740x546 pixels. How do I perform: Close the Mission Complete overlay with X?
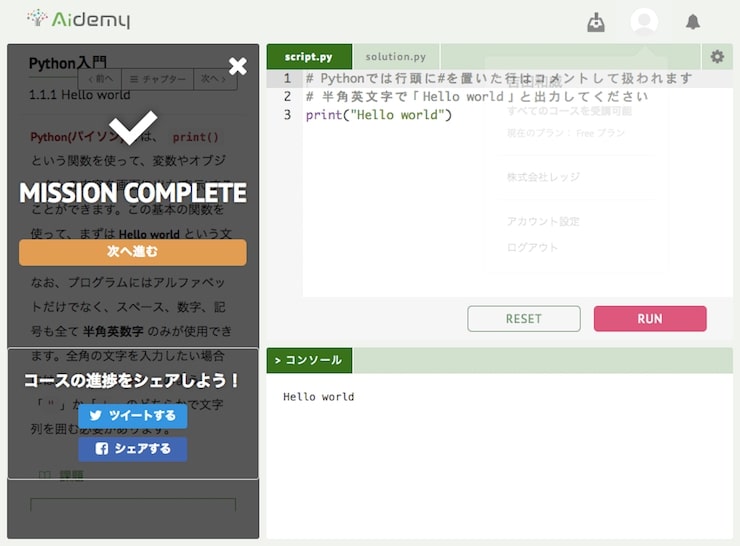point(237,66)
